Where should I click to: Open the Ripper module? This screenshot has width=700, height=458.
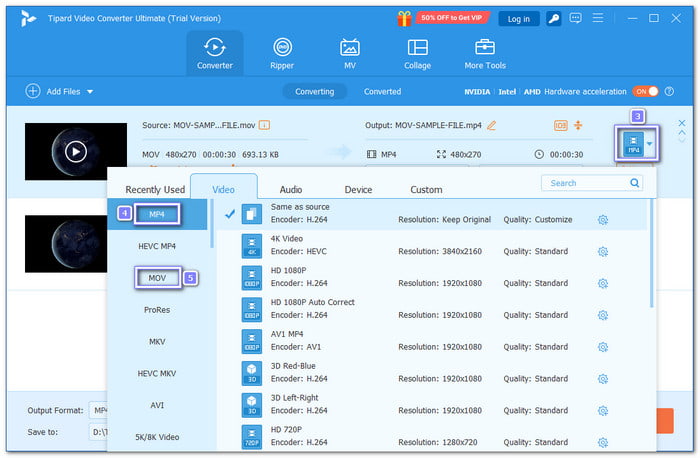pos(282,53)
